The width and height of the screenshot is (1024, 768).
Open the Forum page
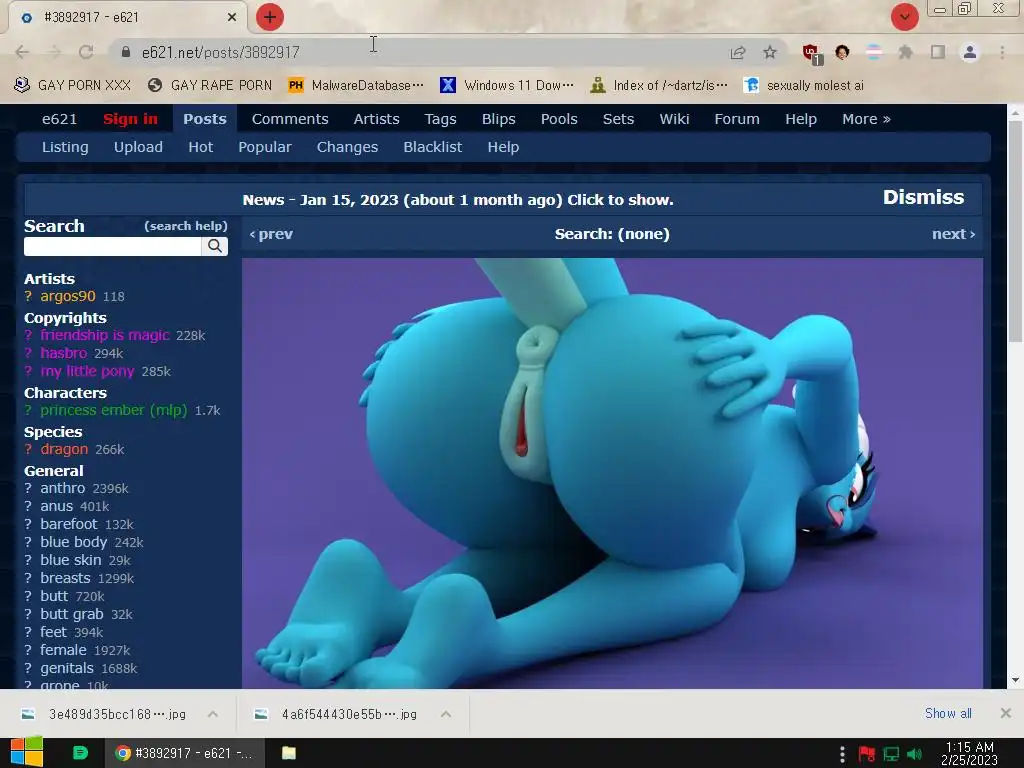737,119
